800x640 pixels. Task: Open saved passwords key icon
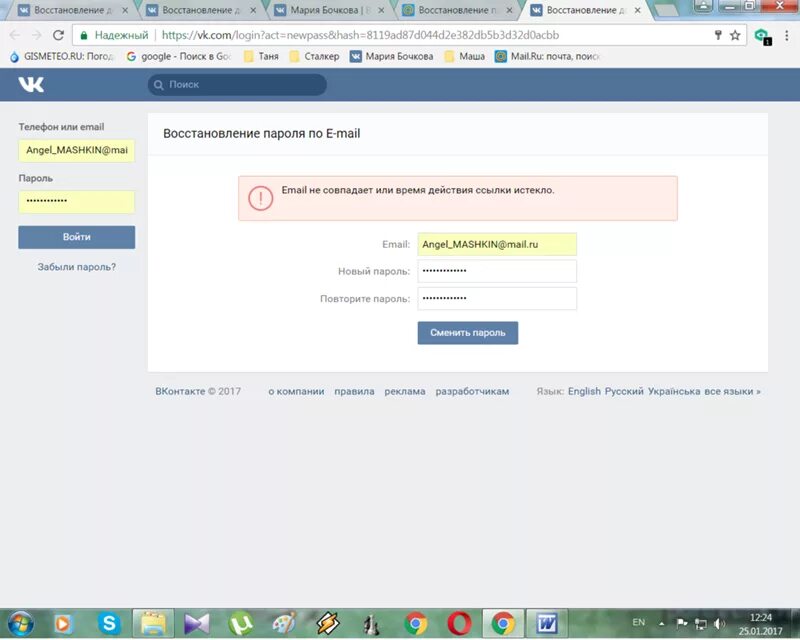pyautogui.click(x=718, y=35)
